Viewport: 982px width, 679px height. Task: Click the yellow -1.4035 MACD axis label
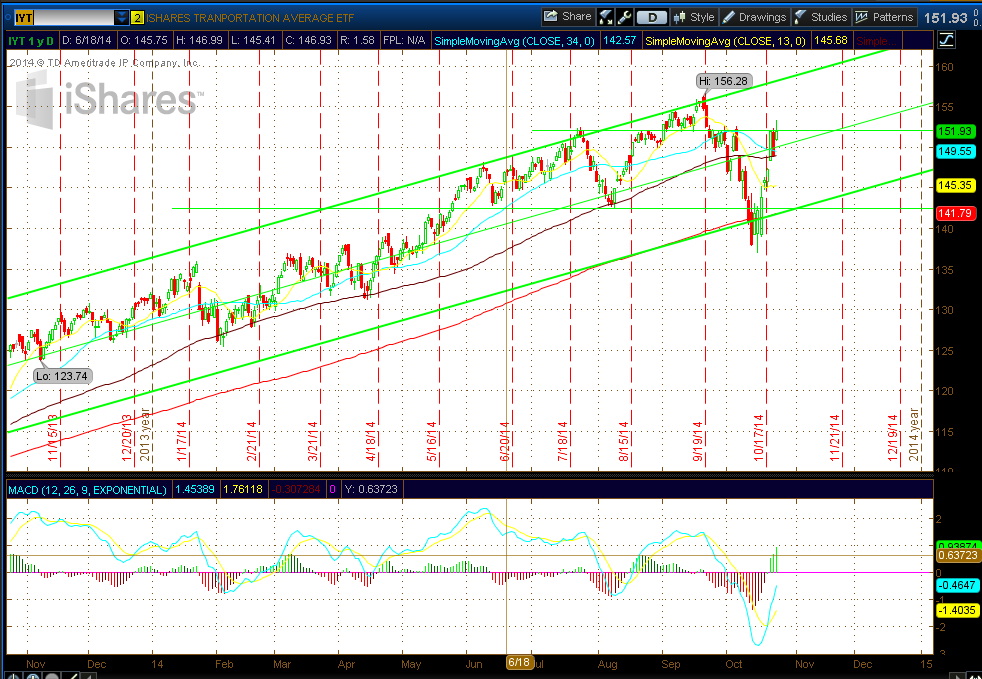[956, 609]
